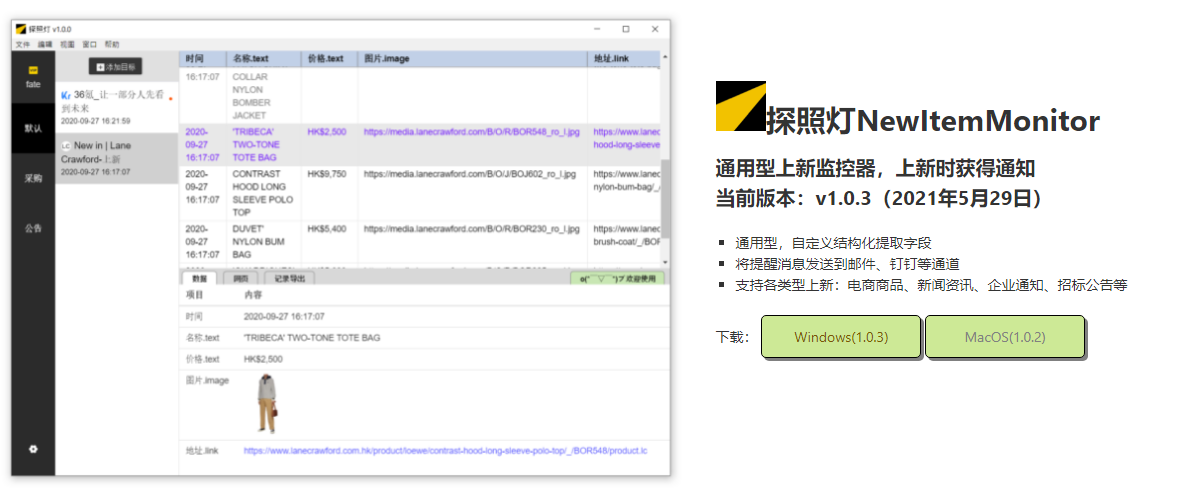Click the 36氪 feed icon
The height and width of the screenshot is (499, 1195).
66,93
